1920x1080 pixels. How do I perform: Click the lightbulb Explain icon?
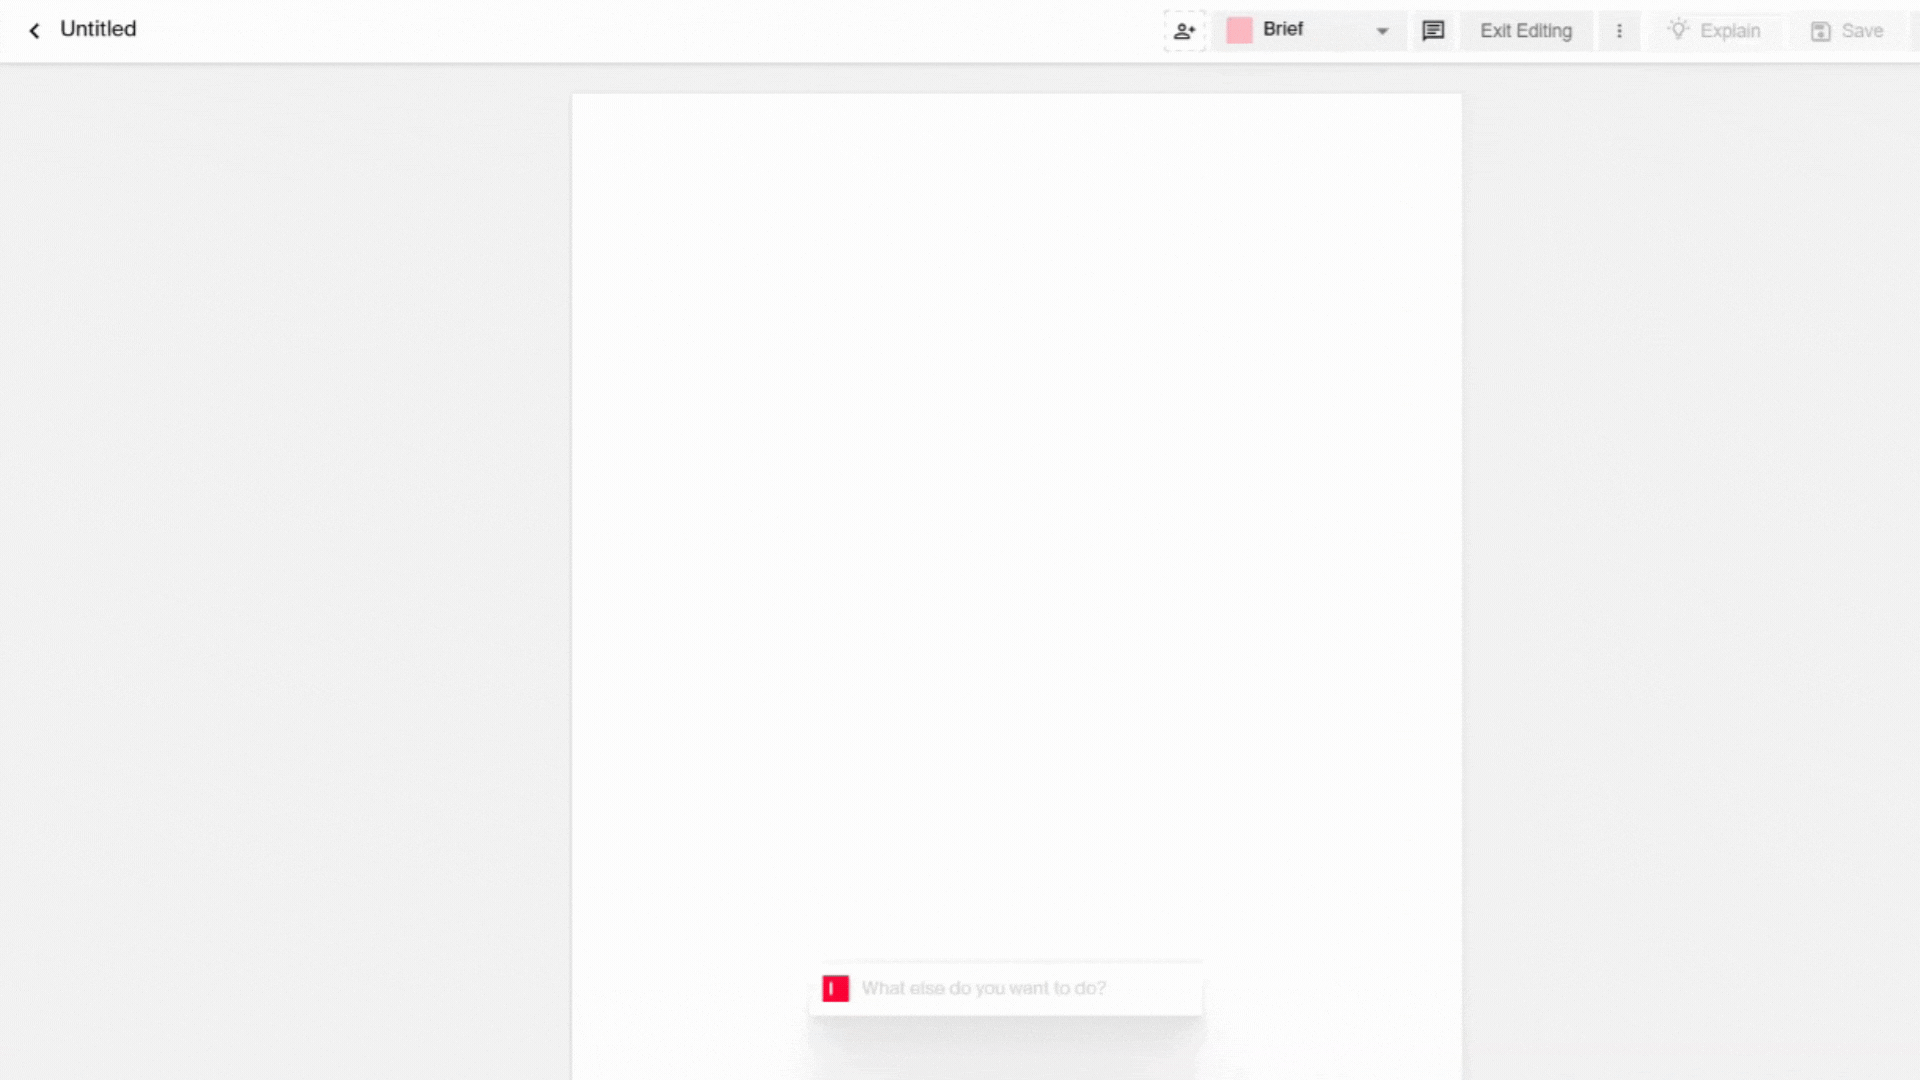point(1678,30)
